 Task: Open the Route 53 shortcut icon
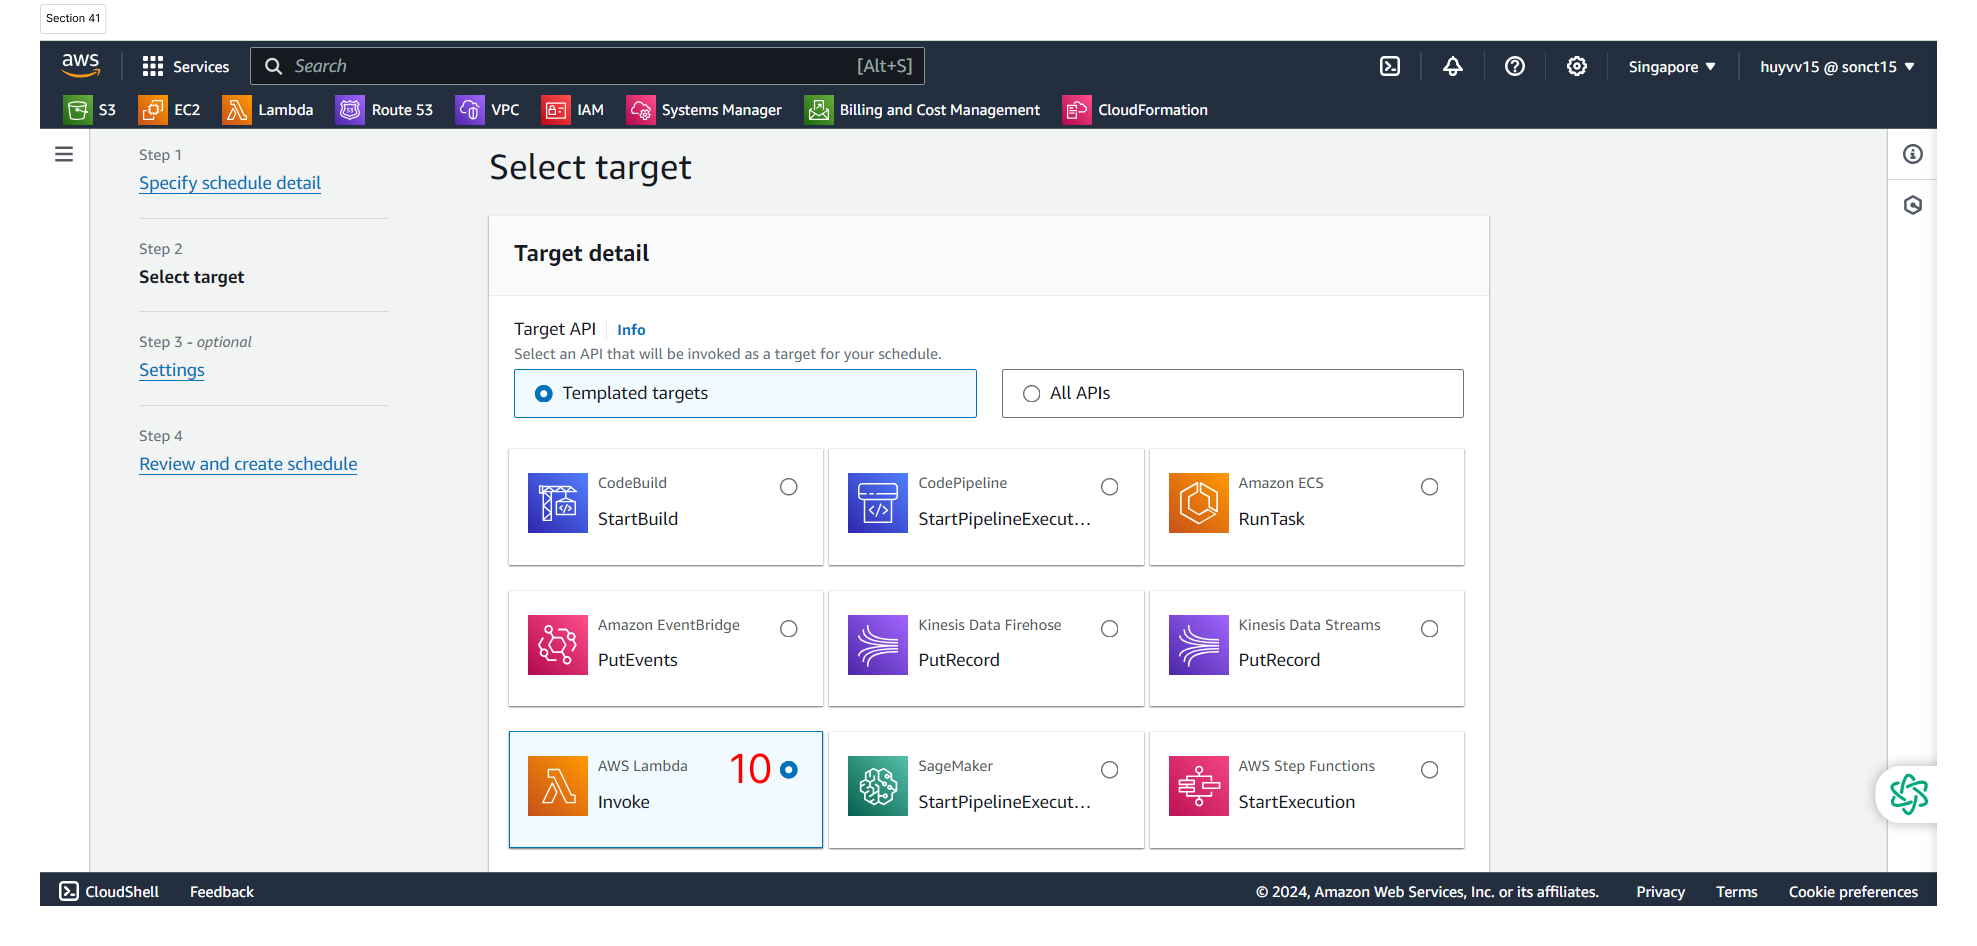tap(350, 110)
